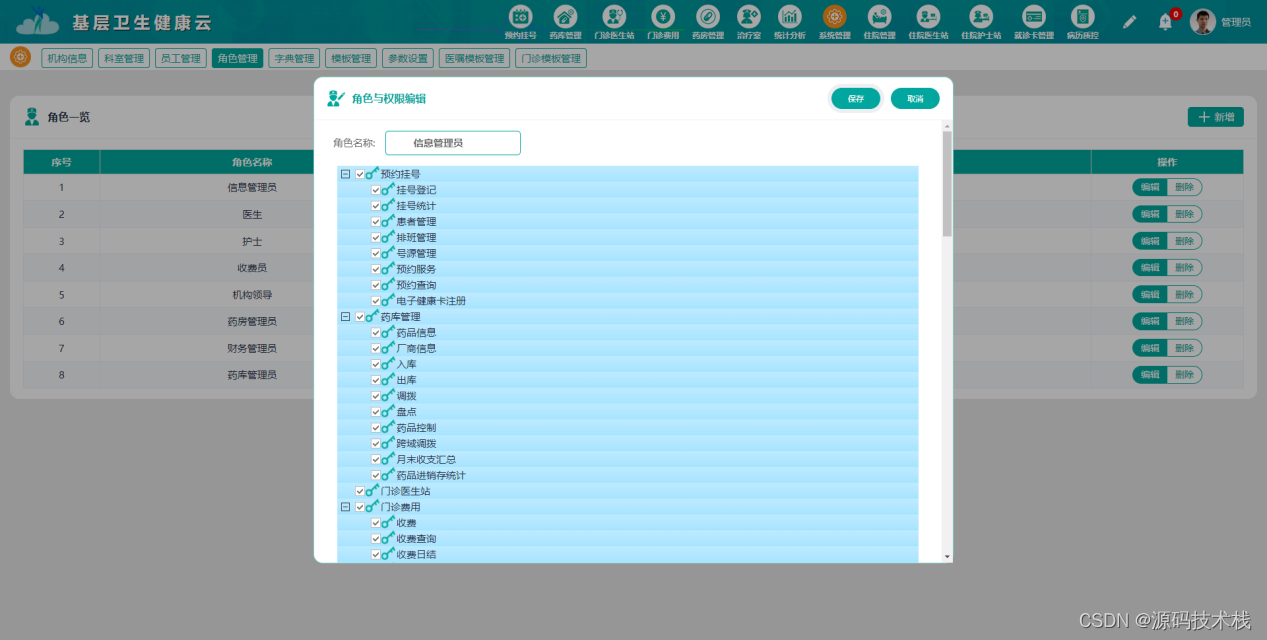
Task: Open the 就诊卡管理 module icon in header
Action: [x=1034, y=16]
